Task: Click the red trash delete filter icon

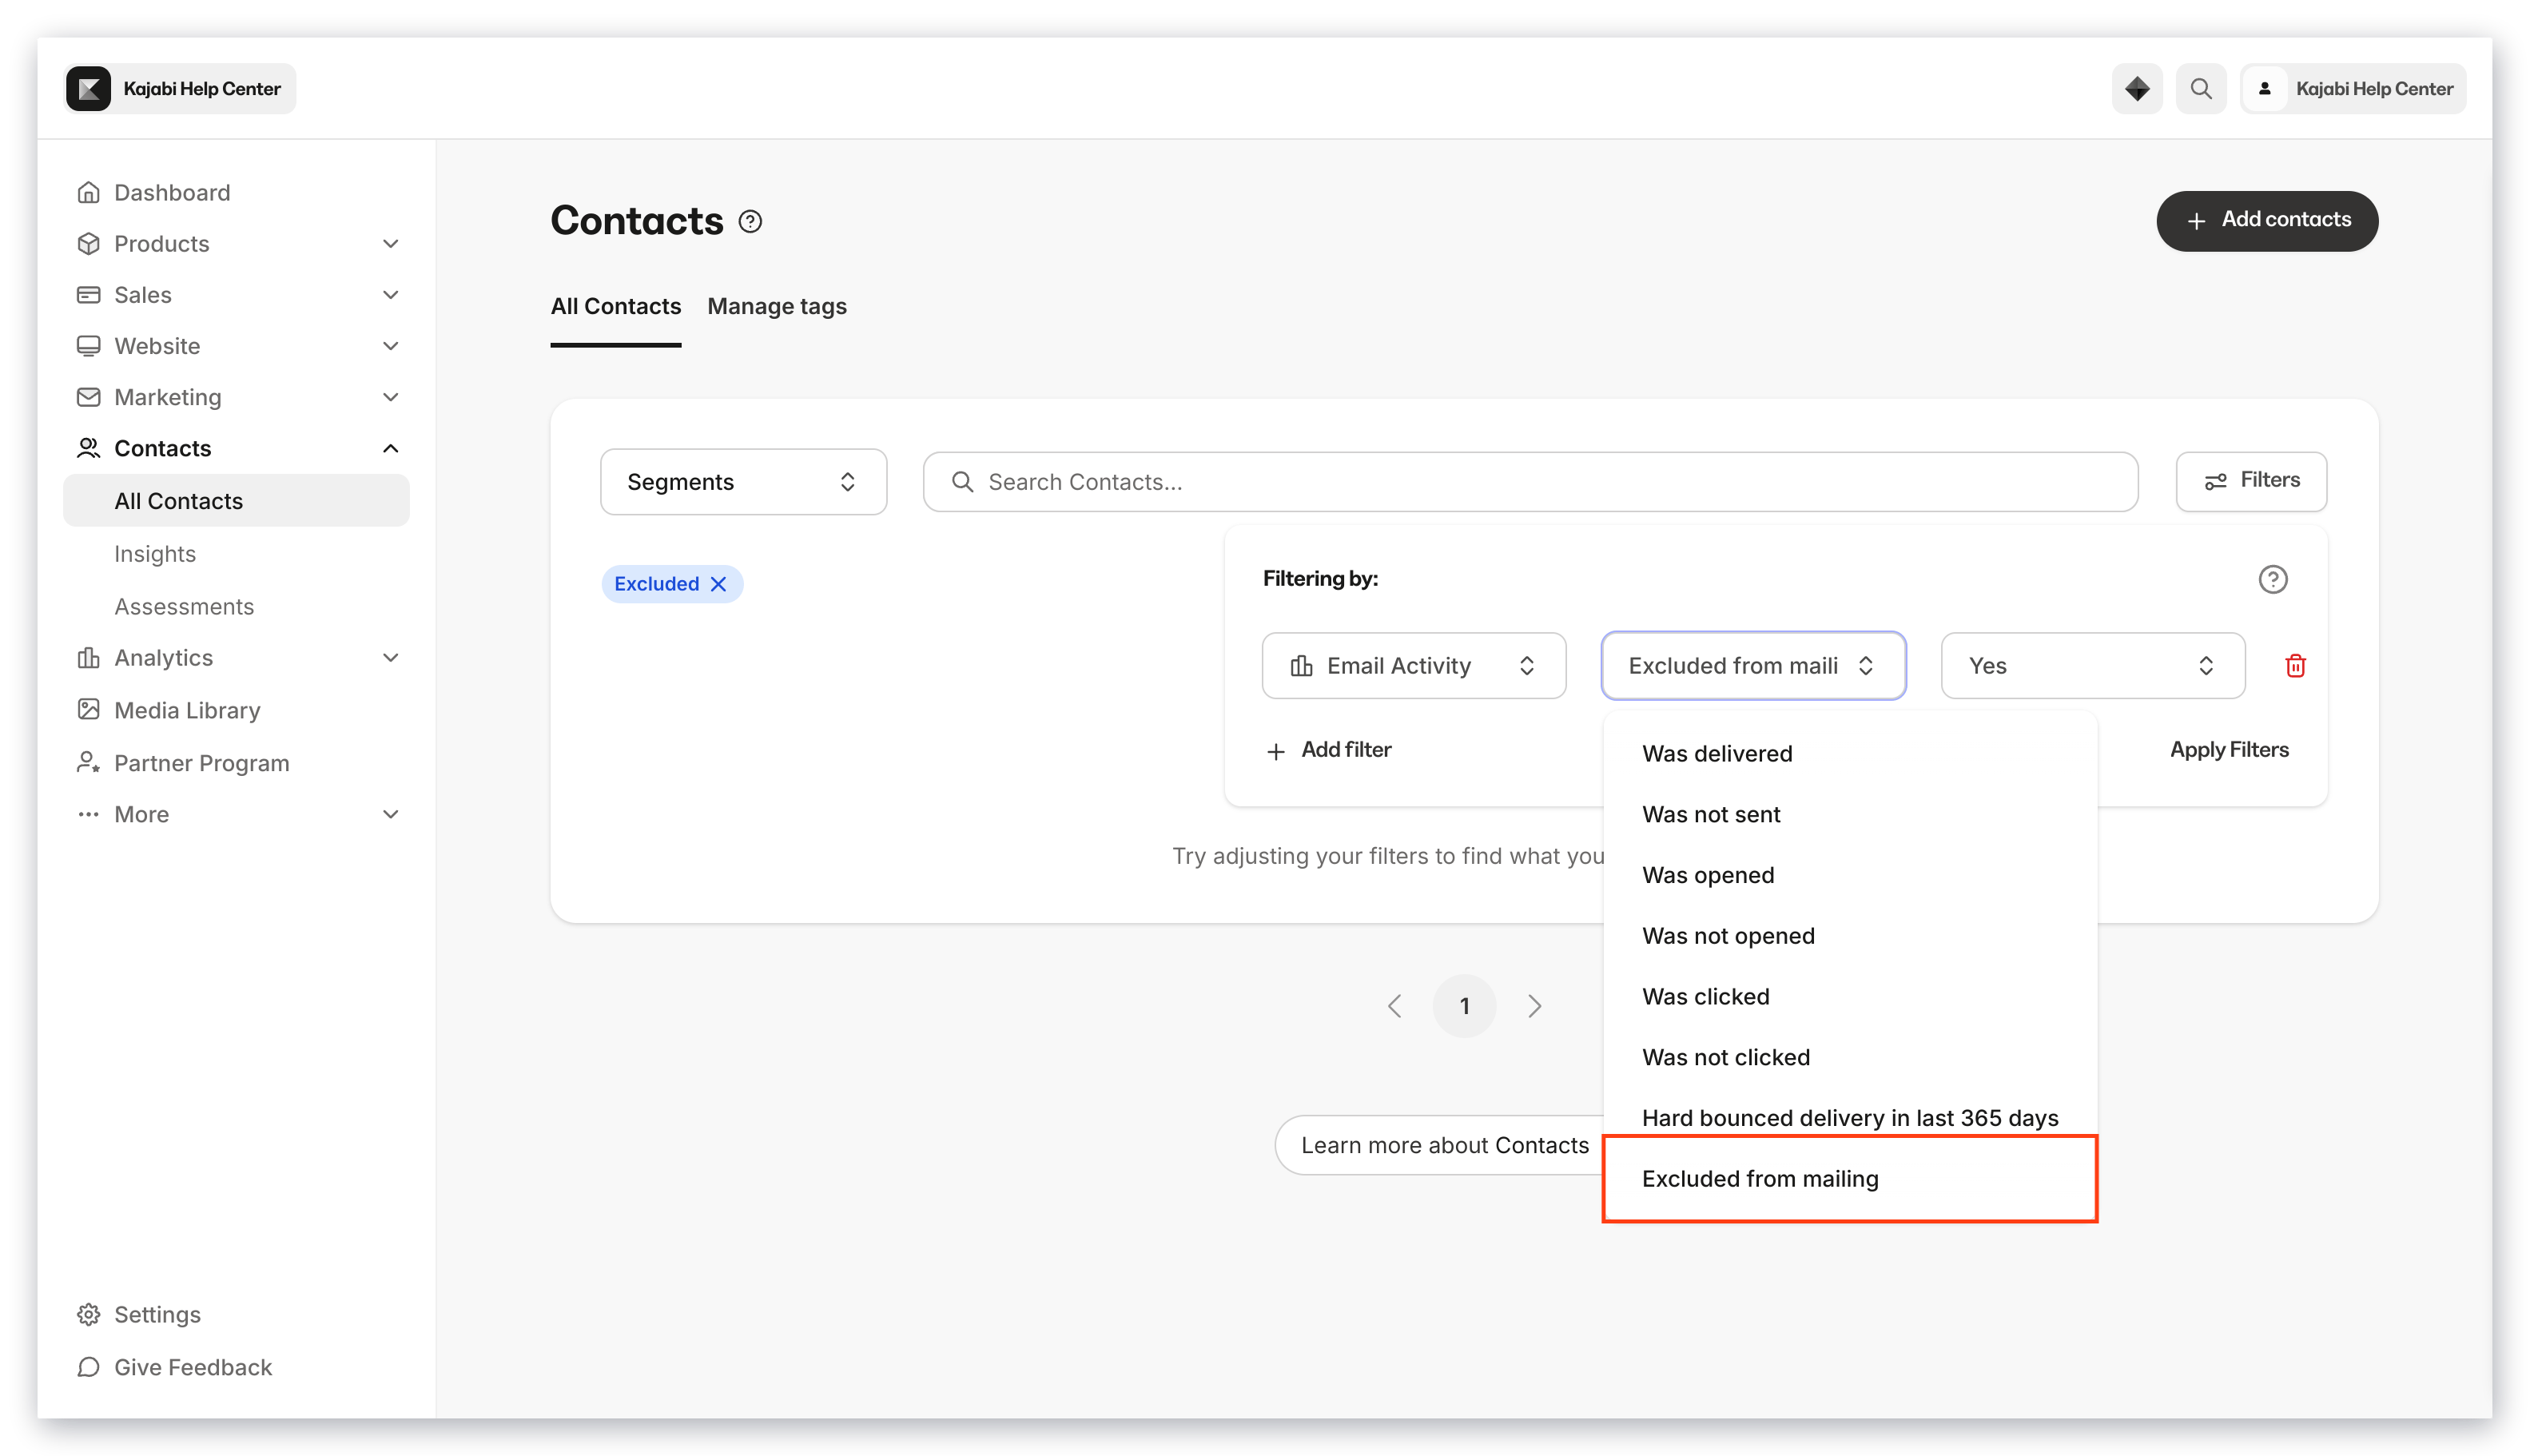Action: point(2295,666)
